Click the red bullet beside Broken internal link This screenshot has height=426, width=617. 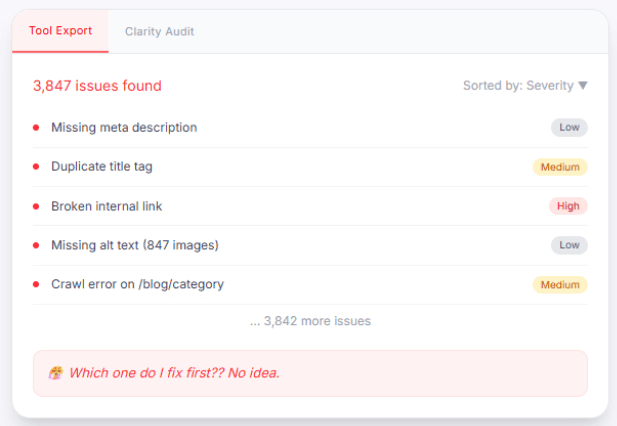pos(36,206)
